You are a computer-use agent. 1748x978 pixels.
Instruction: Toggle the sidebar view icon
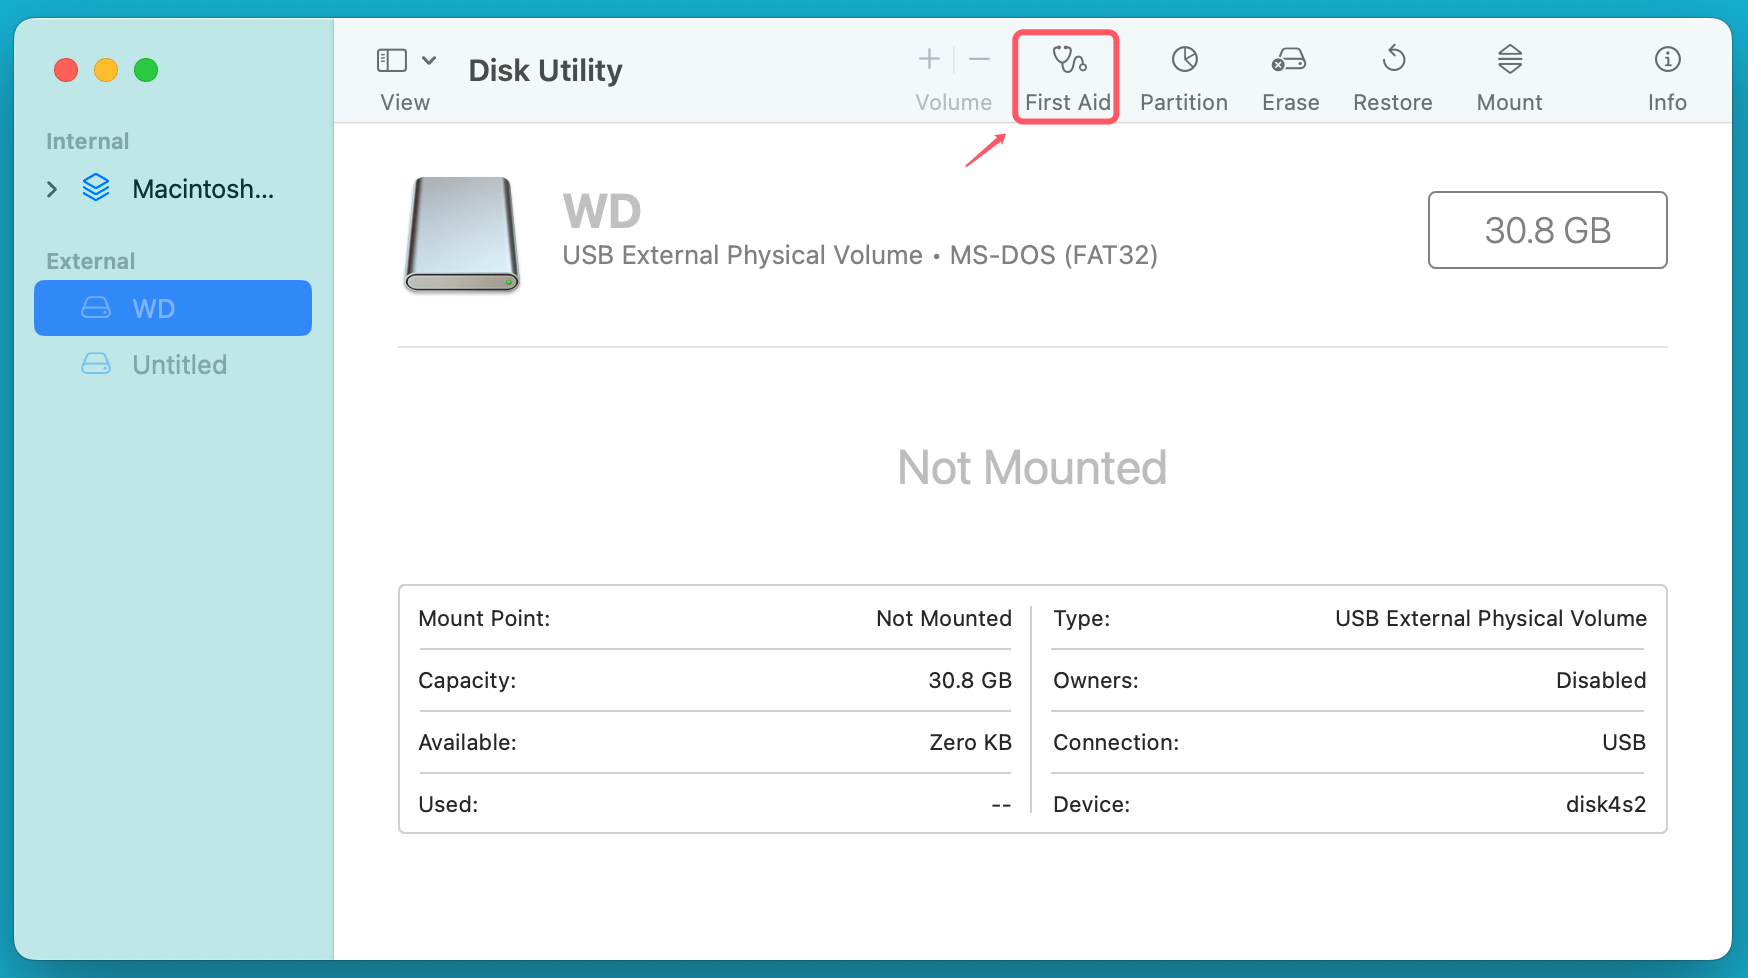(391, 59)
